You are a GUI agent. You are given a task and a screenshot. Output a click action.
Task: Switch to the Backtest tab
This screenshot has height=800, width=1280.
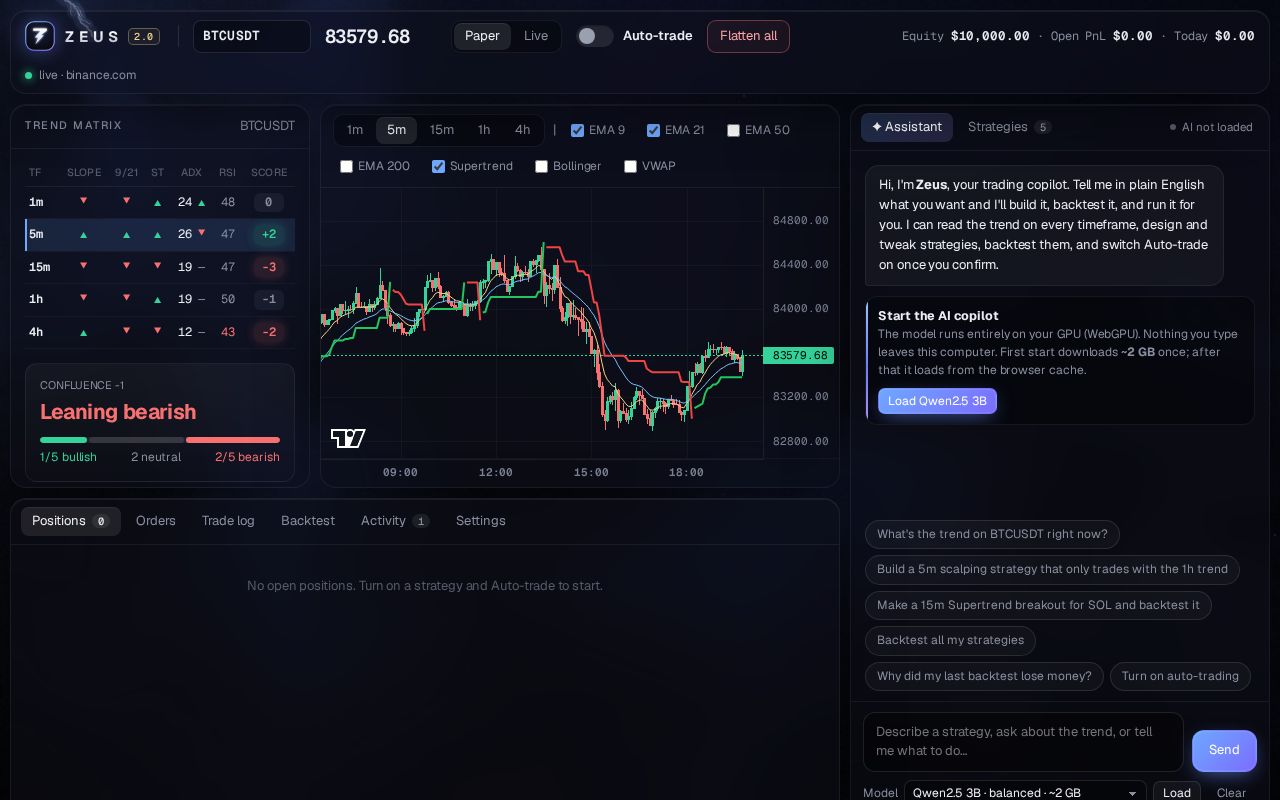pos(308,521)
